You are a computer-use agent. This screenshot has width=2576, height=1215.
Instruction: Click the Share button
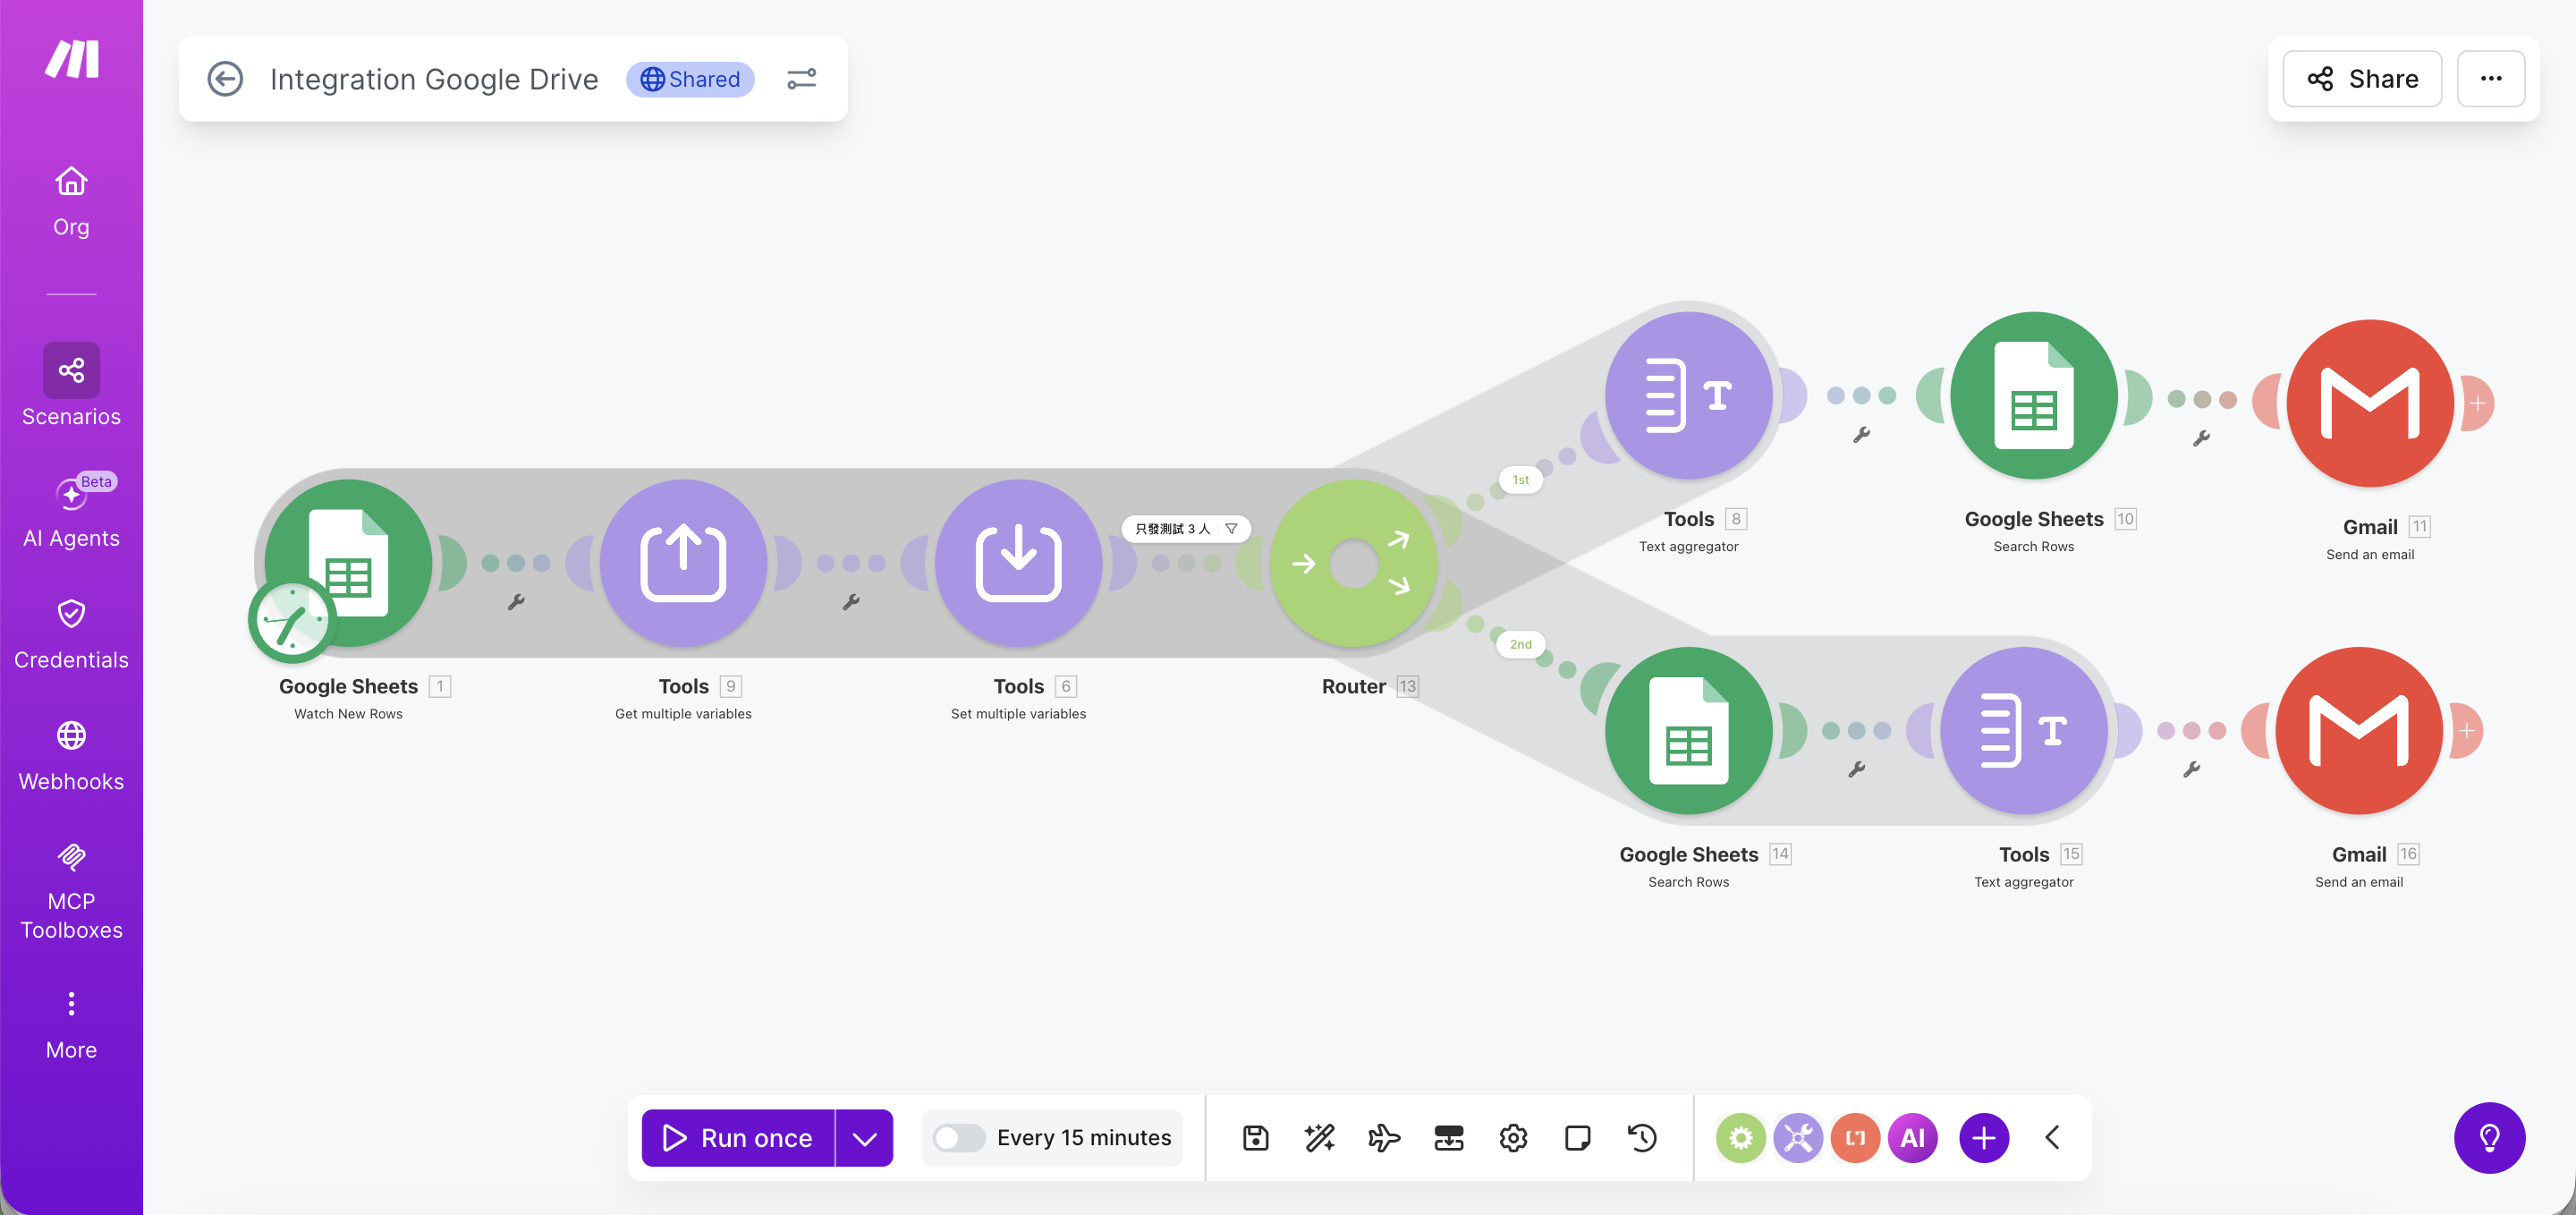[x=2362, y=79]
